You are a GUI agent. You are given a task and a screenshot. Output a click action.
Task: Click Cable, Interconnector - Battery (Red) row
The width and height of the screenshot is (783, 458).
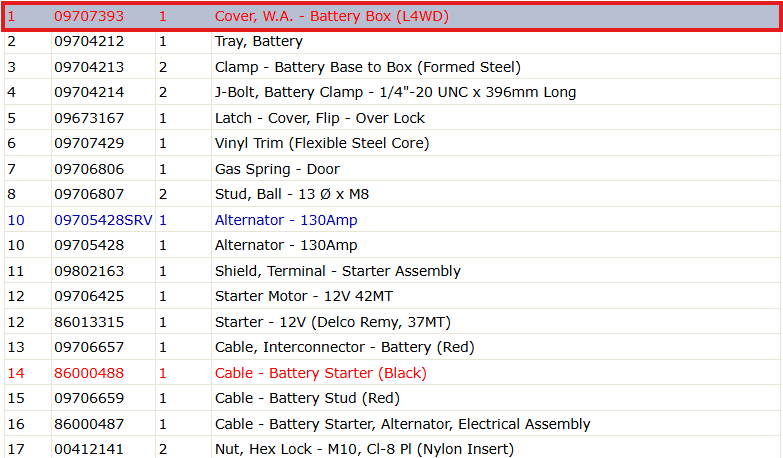click(x=392, y=347)
